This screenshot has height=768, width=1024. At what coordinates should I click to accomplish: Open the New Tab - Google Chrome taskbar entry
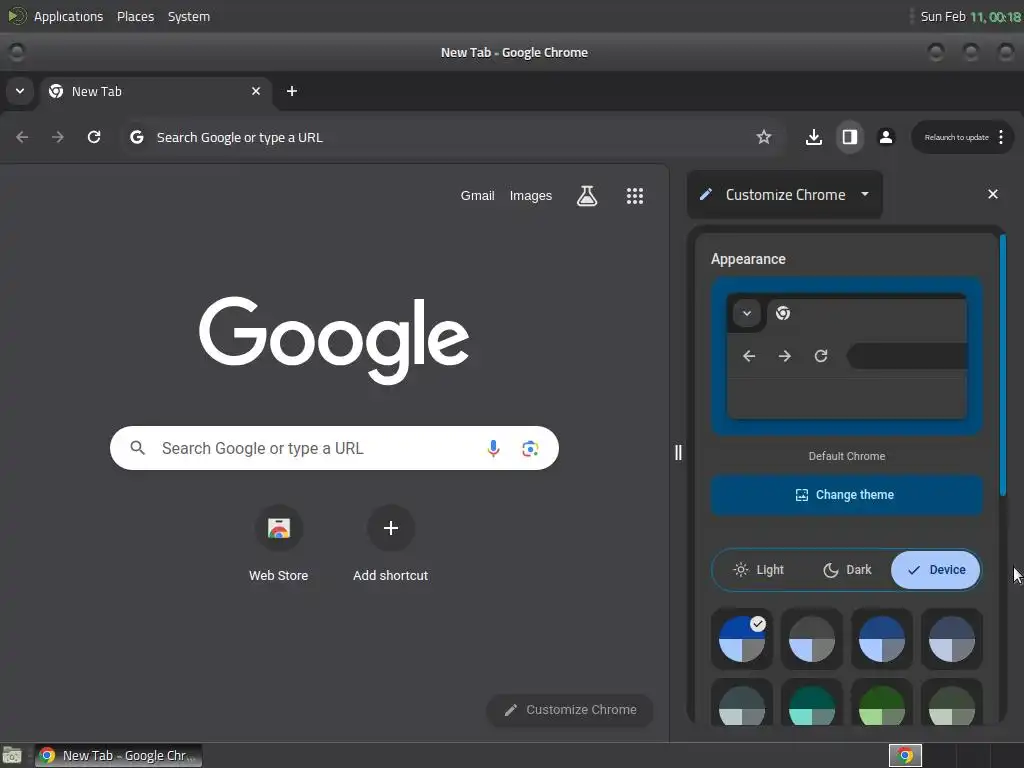[x=118, y=756]
